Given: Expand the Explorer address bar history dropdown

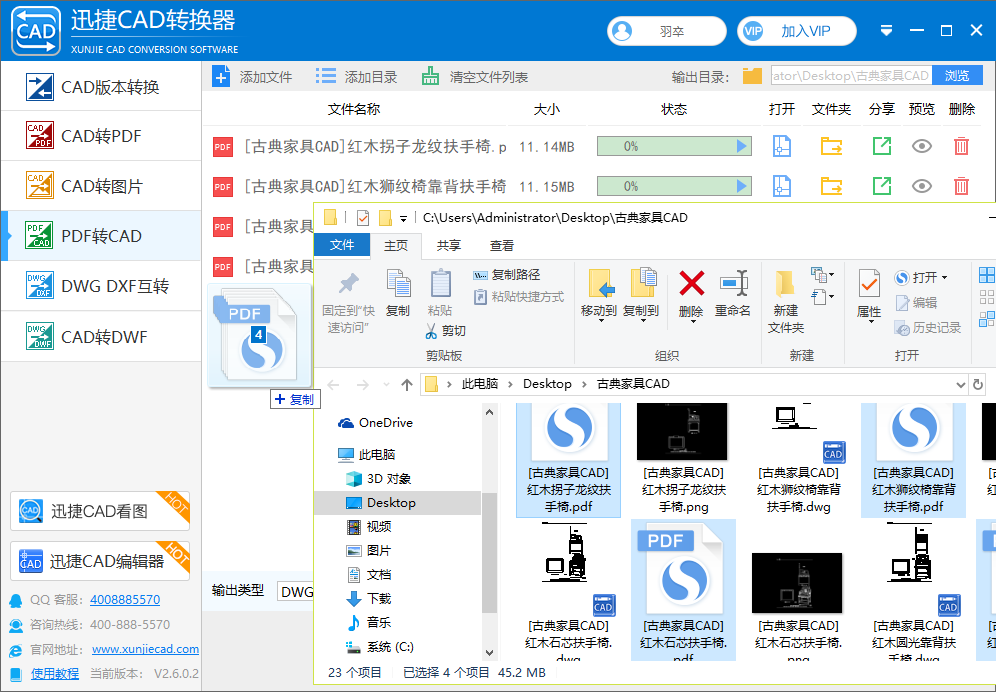Looking at the screenshot, I should (x=960, y=384).
